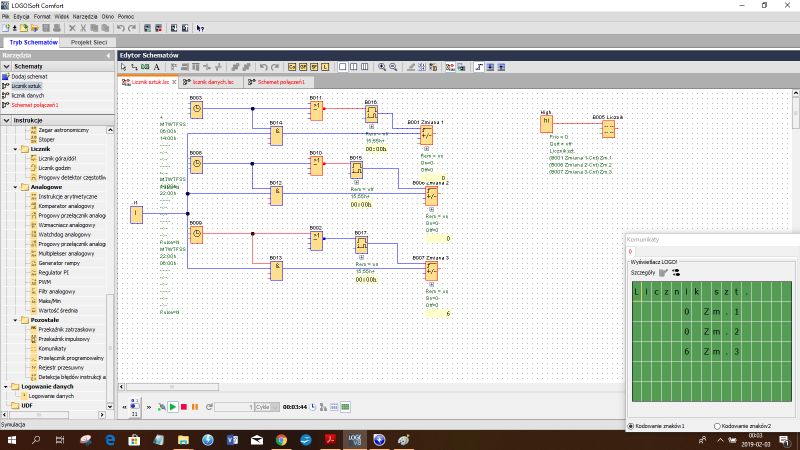Select Kodowanie znaków 2 radio button

717,426
